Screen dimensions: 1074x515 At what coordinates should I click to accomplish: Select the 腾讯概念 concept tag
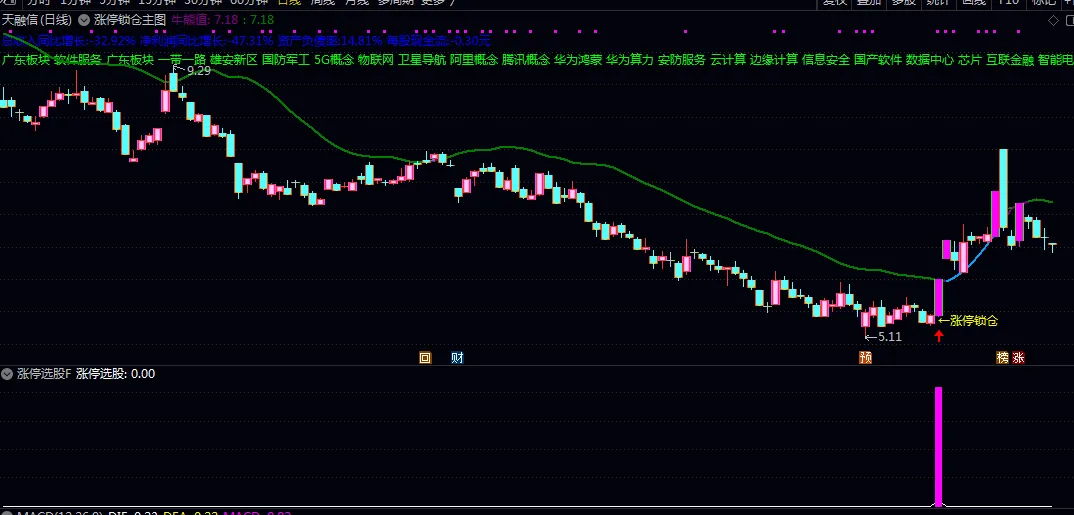pyautogui.click(x=526, y=60)
